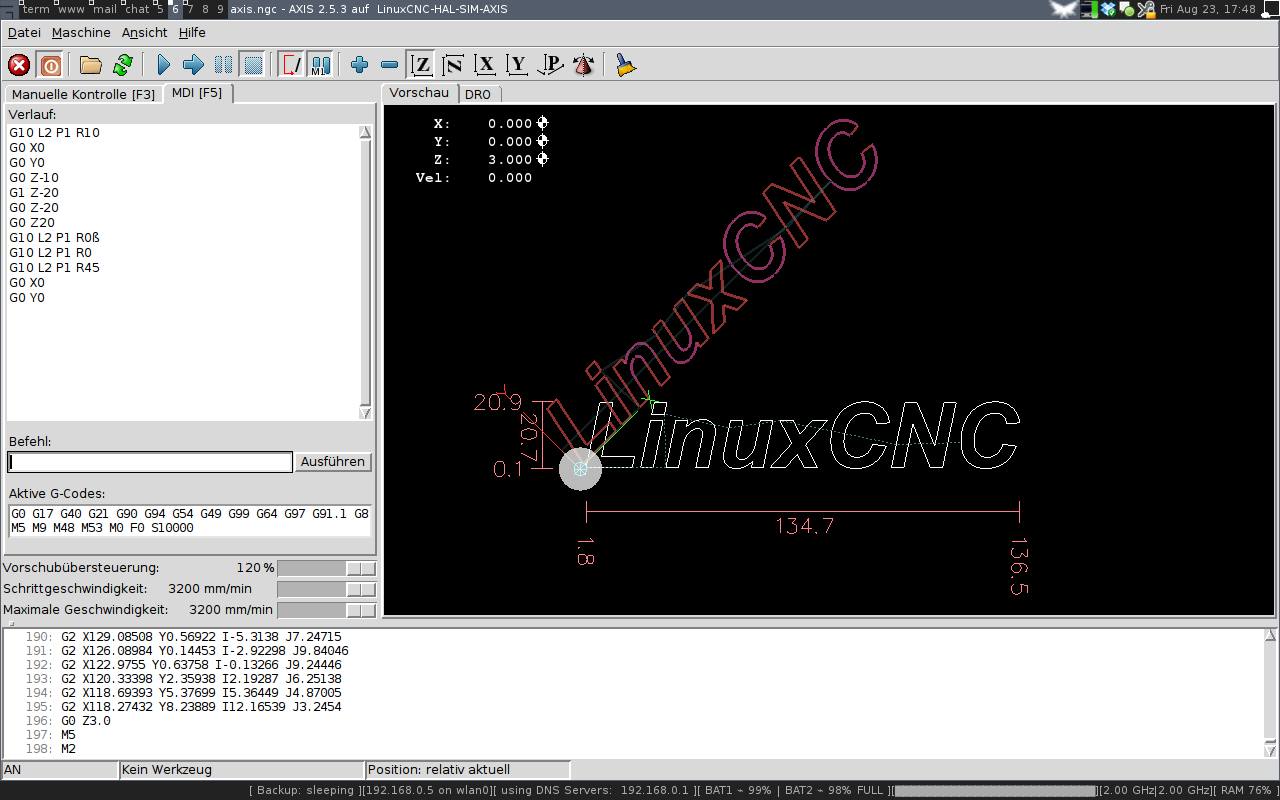Adjust Schrittgeschwindigkeit slider

[327, 589]
